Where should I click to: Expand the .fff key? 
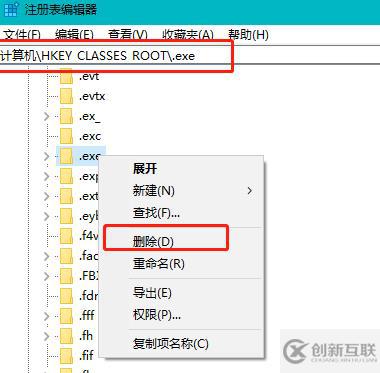47,316
